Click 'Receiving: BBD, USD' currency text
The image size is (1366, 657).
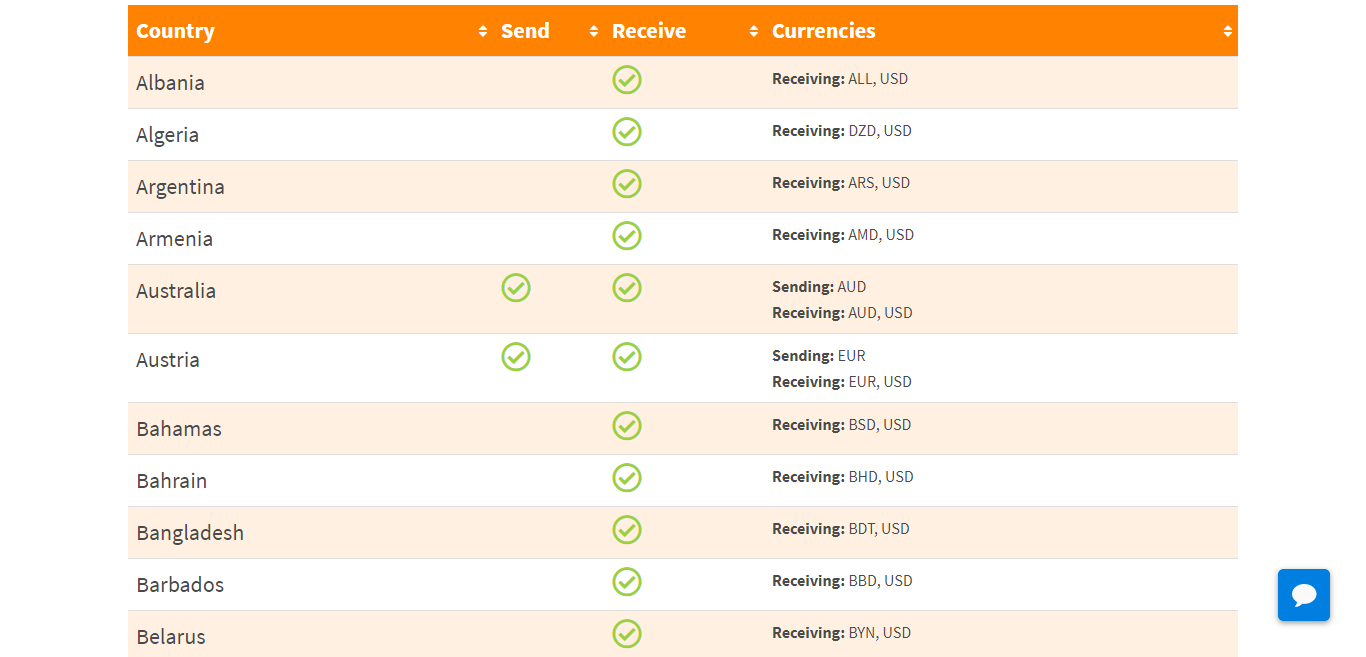click(842, 581)
